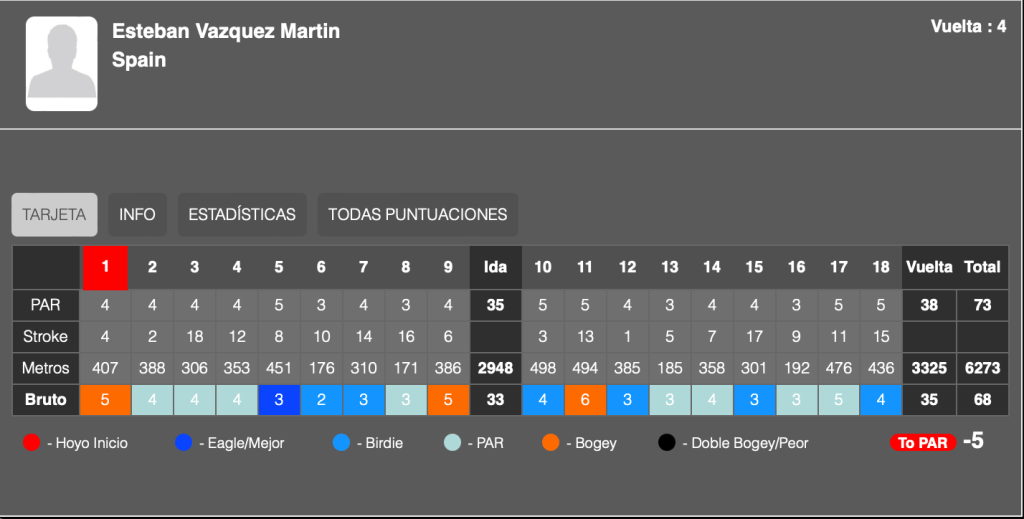Click player name Esteban Vazquez Martin
1024x519 pixels.
226,31
